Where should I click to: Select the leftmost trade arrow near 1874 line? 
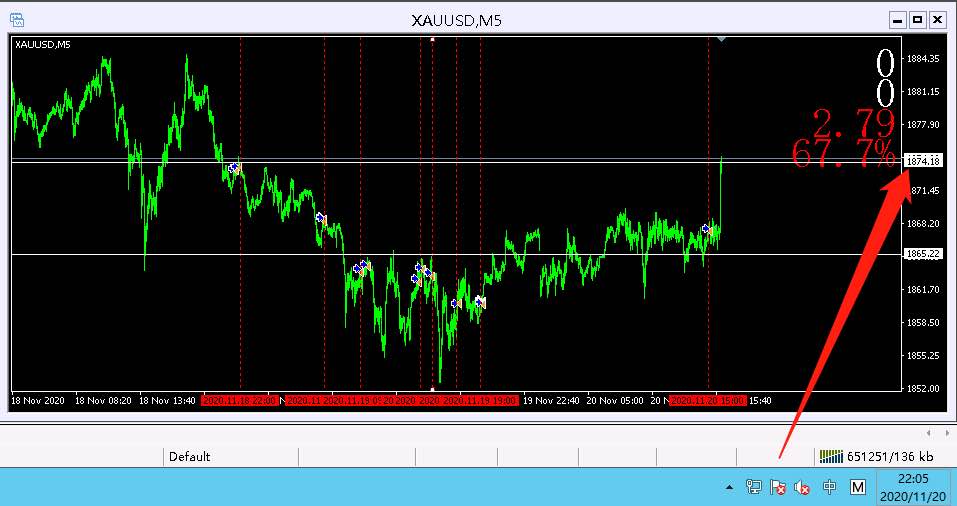coord(233,168)
